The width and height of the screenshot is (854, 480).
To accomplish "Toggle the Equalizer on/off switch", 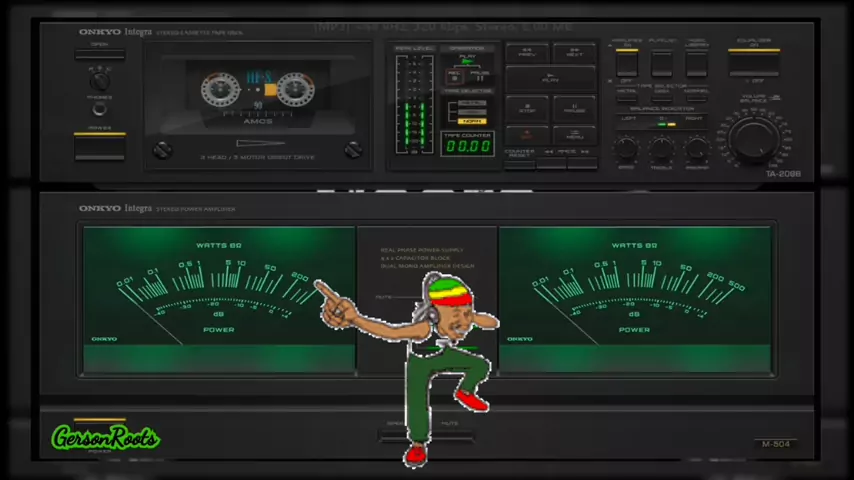I will coord(753,62).
